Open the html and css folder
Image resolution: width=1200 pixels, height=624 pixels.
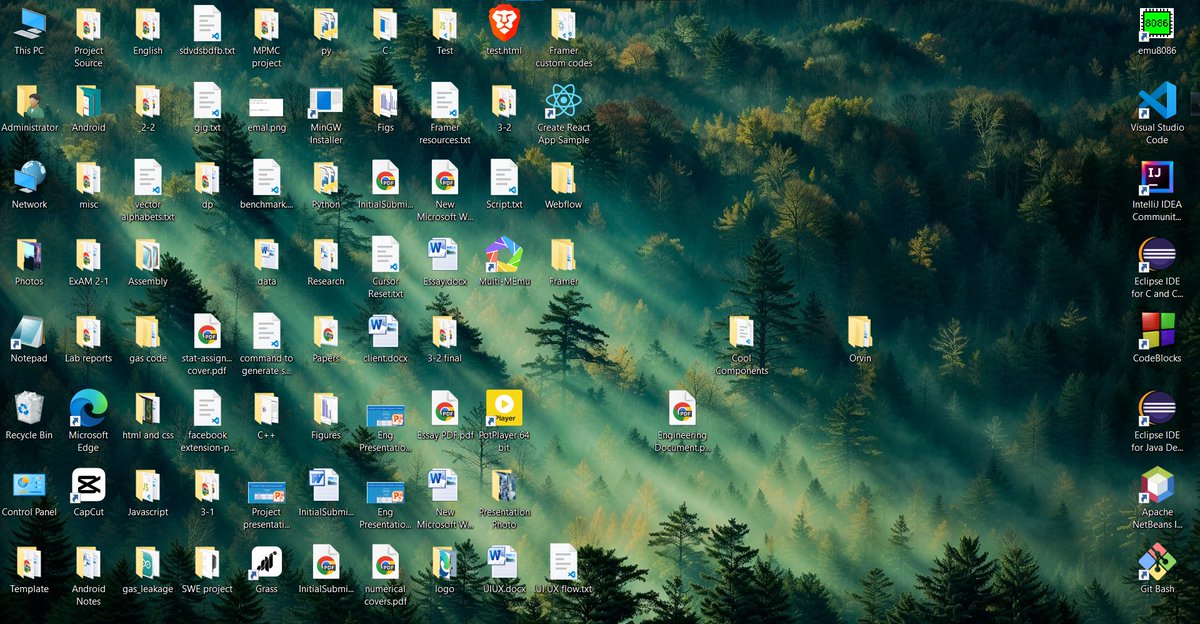[x=148, y=415]
